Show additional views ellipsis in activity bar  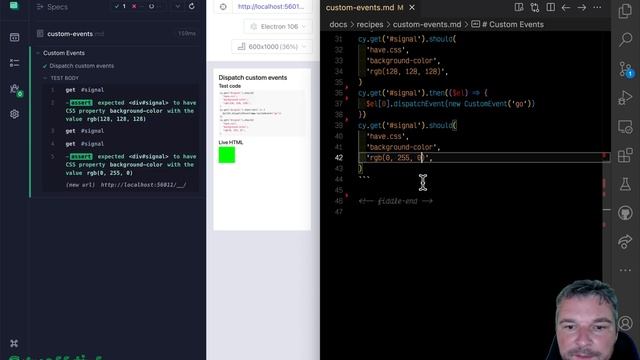click(625, 270)
